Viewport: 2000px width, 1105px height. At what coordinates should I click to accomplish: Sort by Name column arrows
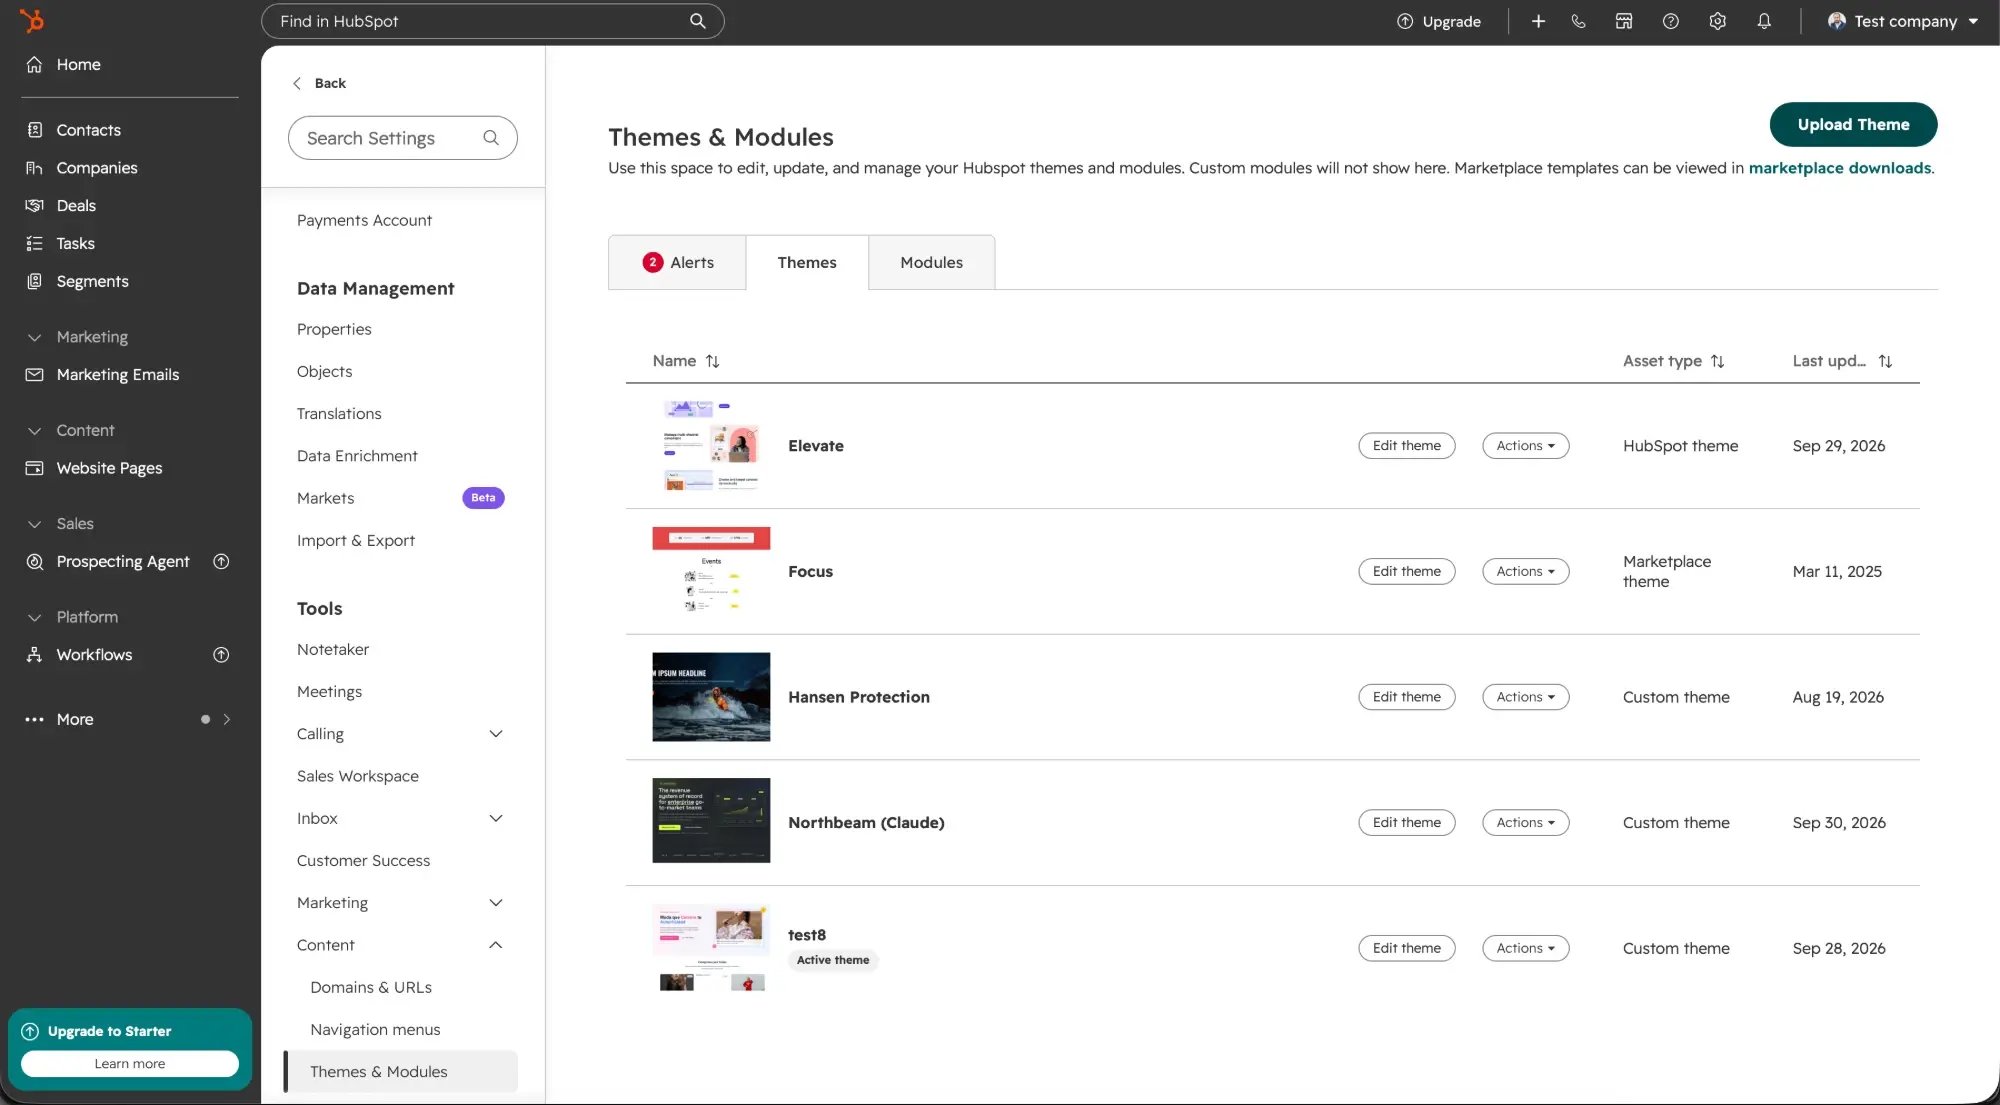pos(712,361)
